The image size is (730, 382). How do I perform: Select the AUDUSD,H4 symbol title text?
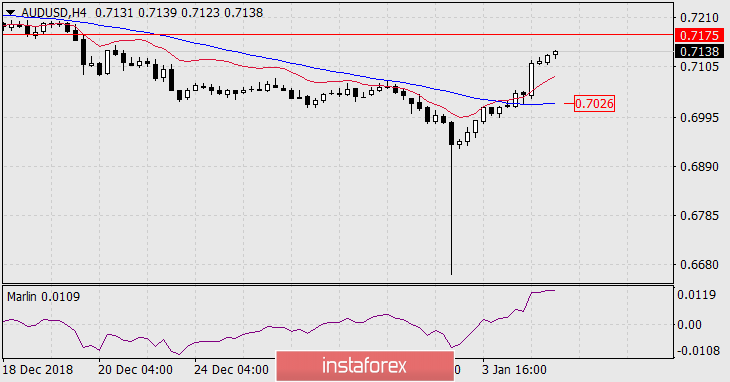[x=54, y=13]
